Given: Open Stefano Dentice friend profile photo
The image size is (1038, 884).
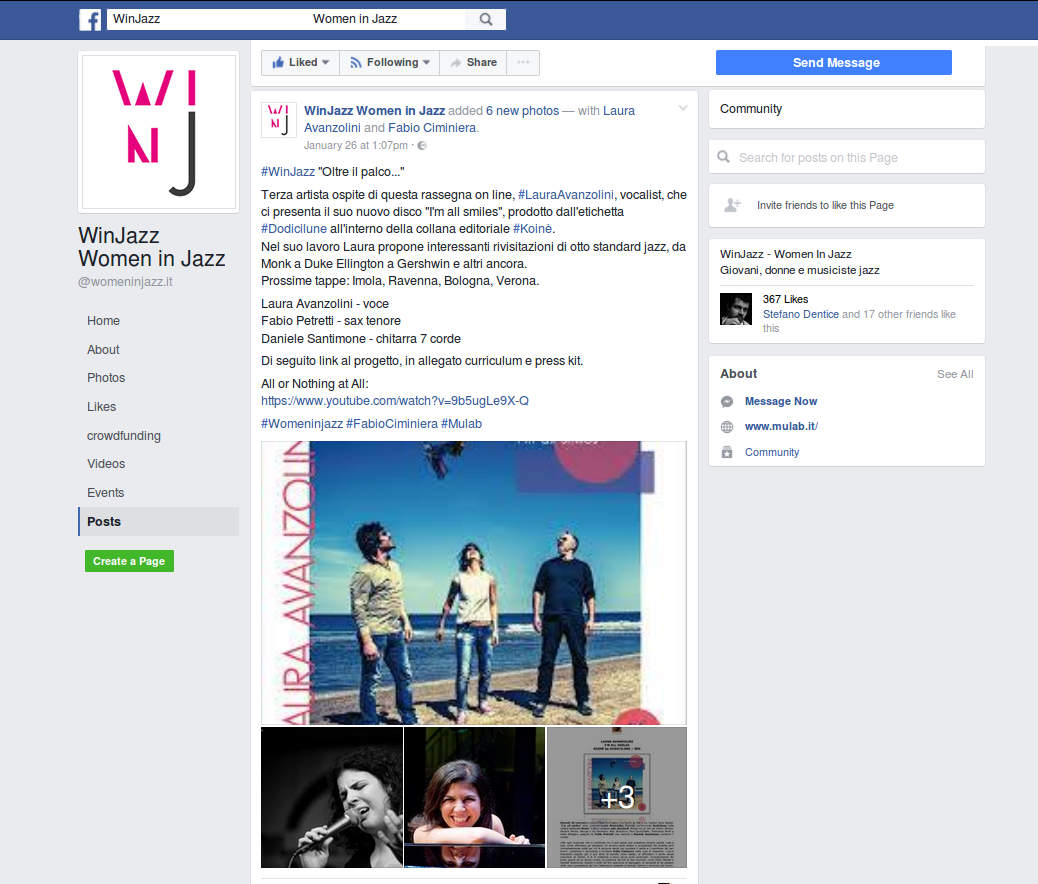Looking at the screenshot, I should tap(736, 309).
